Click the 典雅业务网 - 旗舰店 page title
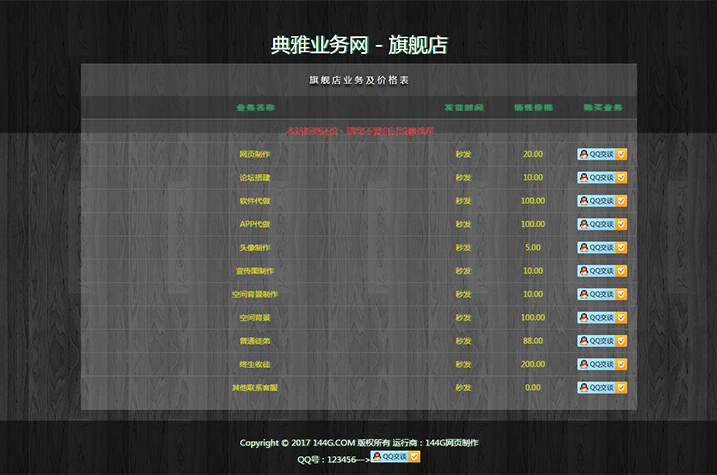 (358, 45)
